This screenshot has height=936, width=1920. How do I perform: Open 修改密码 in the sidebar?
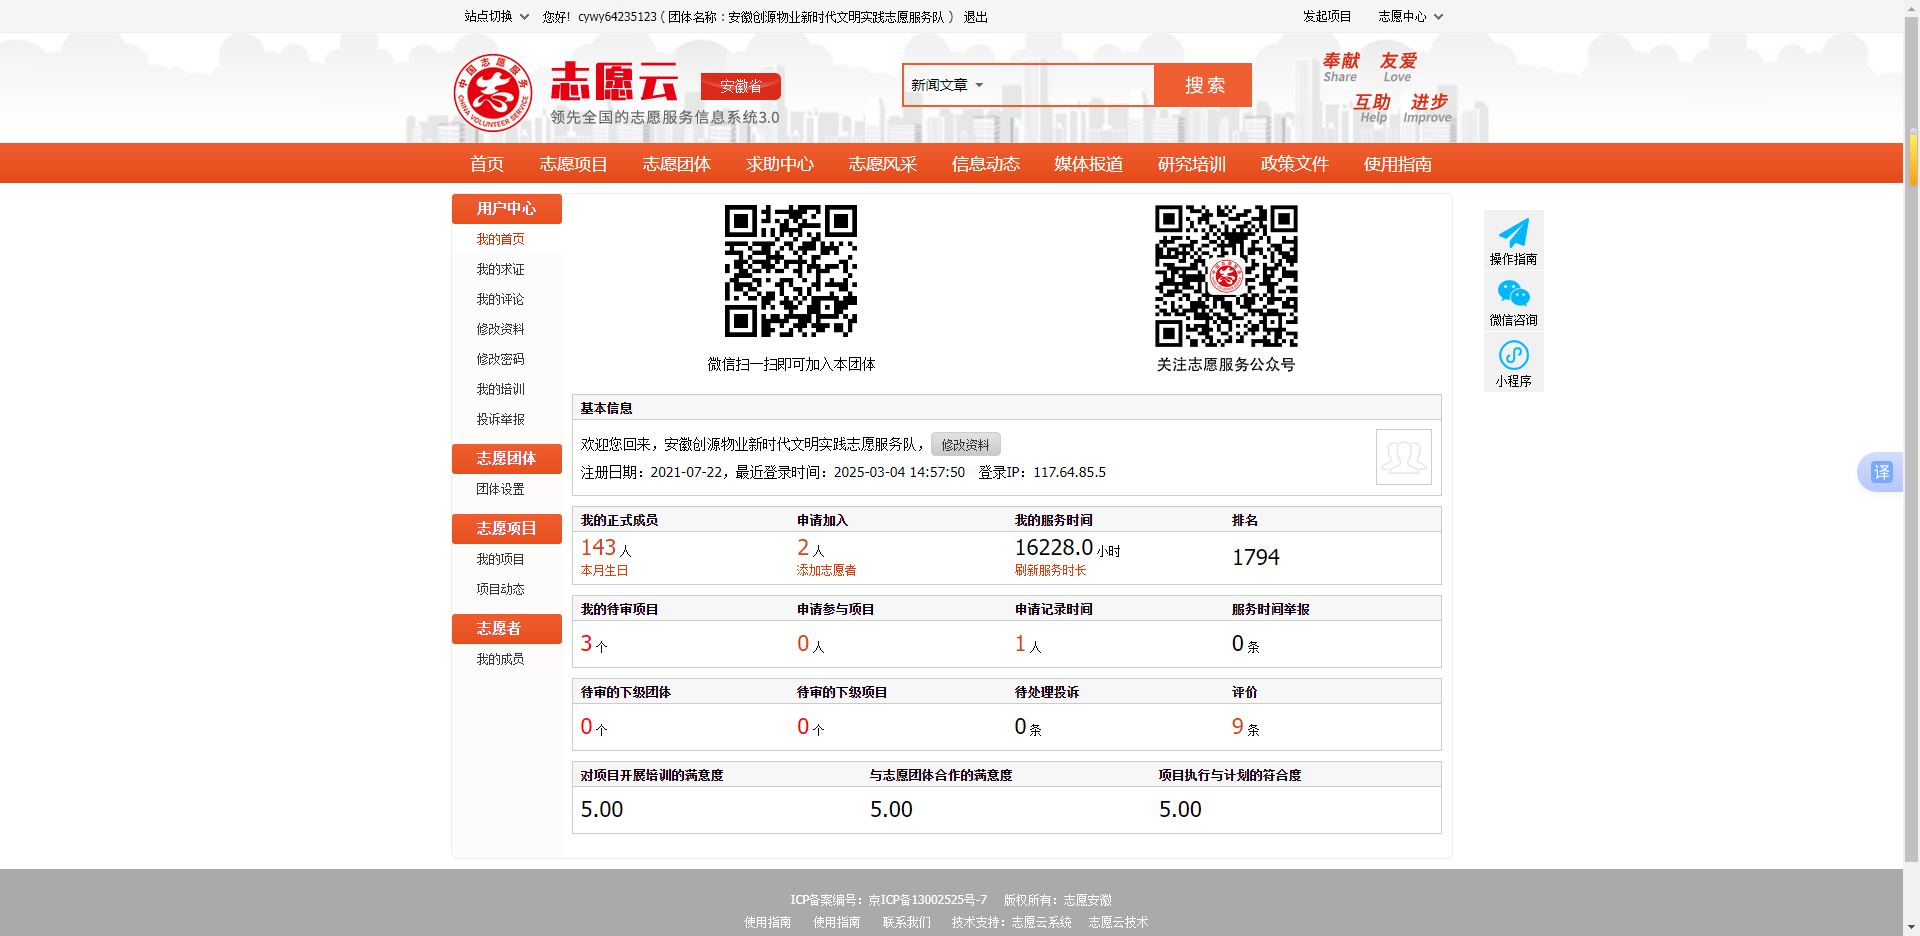[x=500, y=359]
